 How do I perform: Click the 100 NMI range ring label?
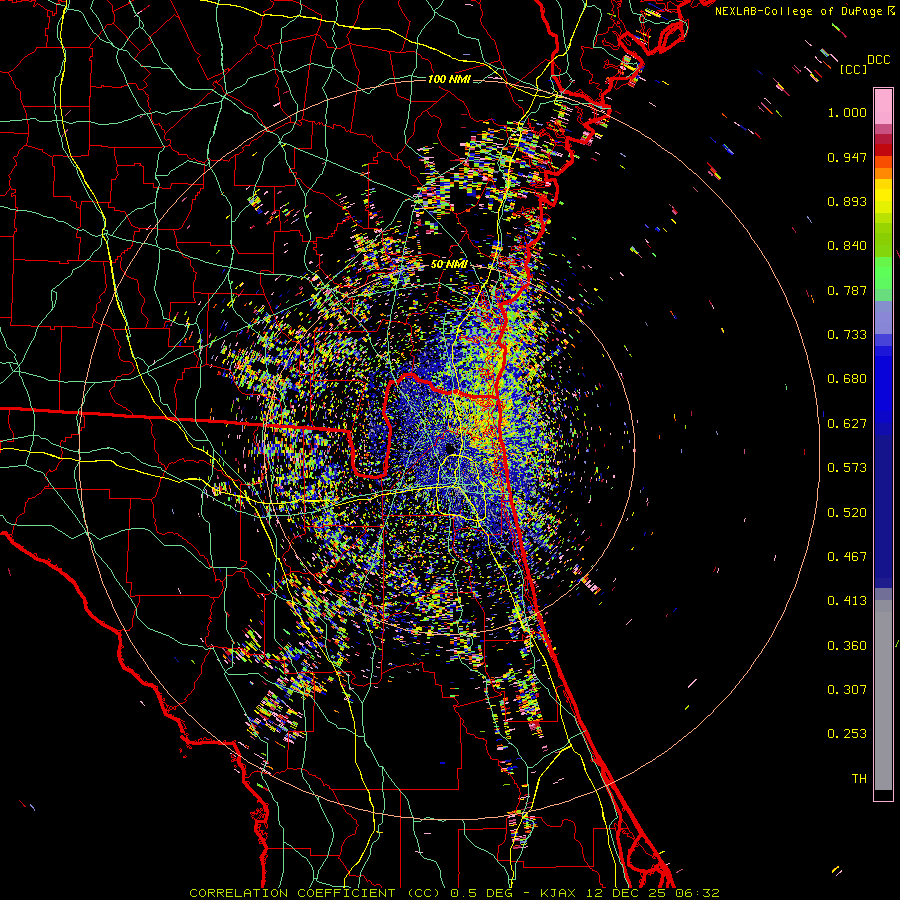pyautogui.click(x=449, y=79)
